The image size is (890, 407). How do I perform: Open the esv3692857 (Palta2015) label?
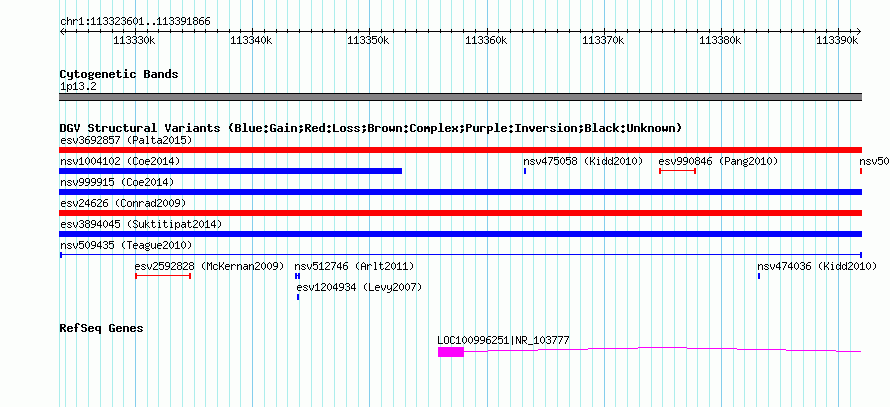click(x=126, y=140)
